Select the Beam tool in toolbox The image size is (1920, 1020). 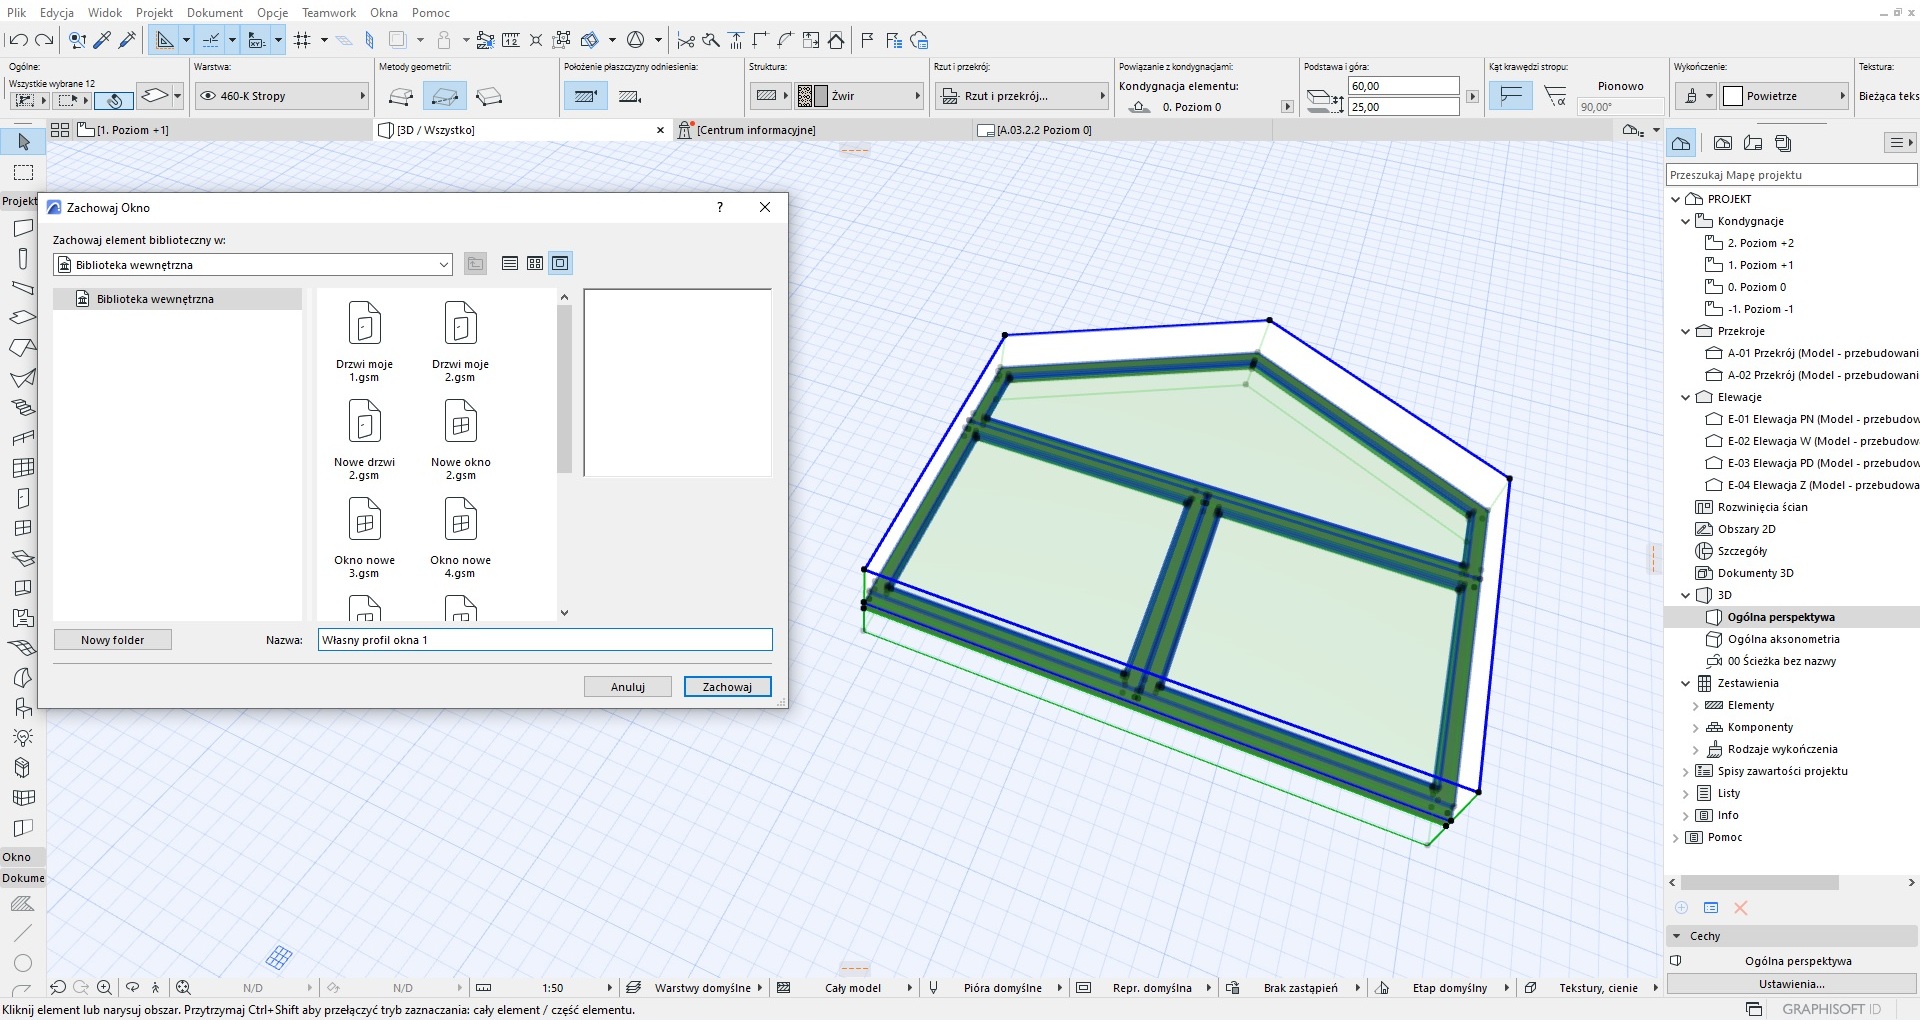point(23,288)
